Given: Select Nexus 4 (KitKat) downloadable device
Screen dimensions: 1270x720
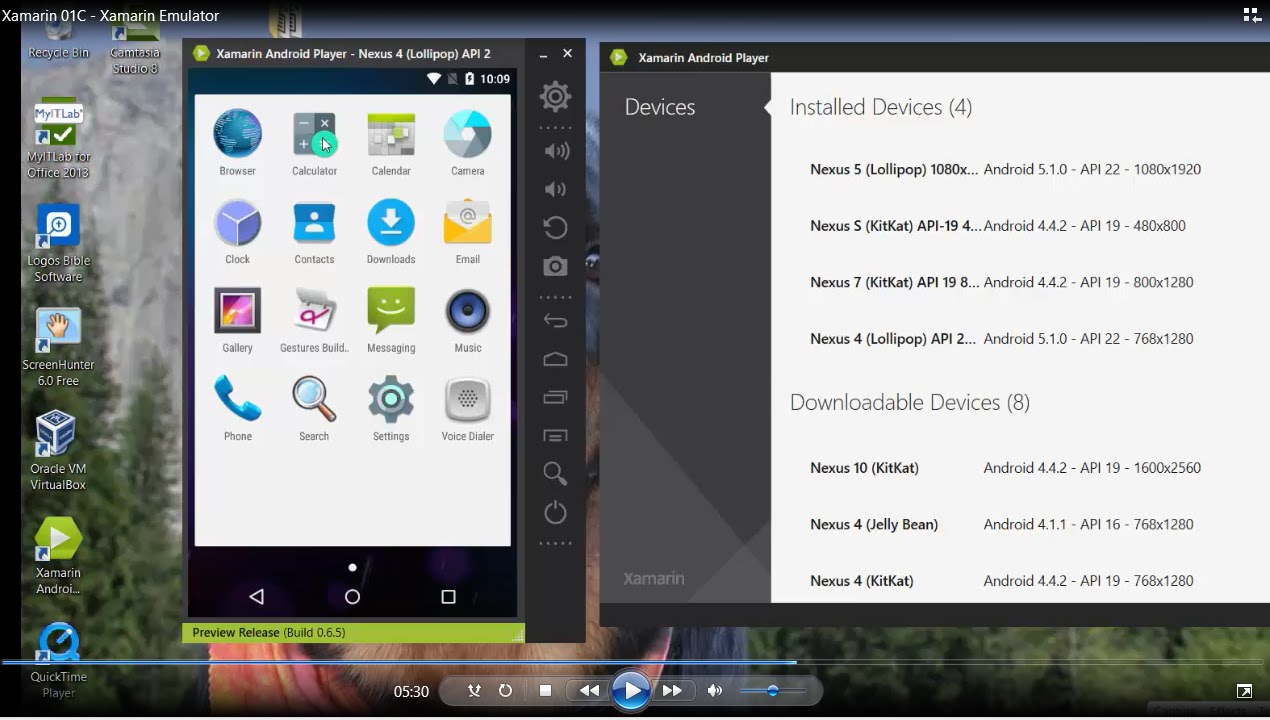Looking at the screenshot, I should 1002,581.
